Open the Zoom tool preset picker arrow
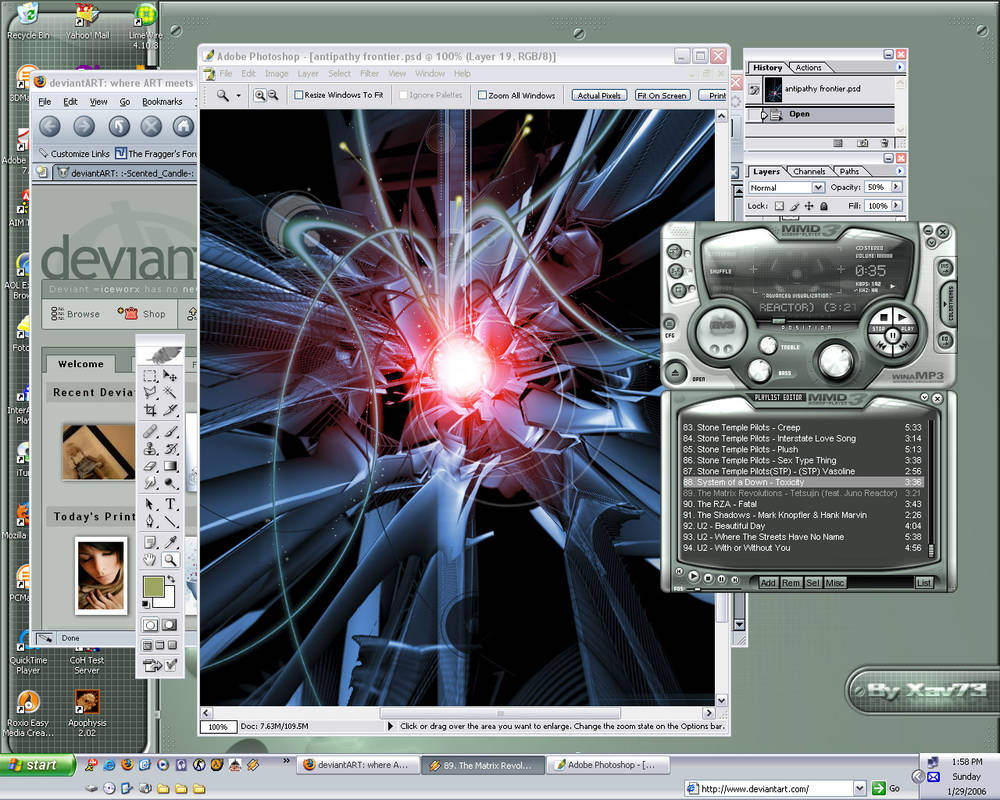 click(x=239, y=96)
